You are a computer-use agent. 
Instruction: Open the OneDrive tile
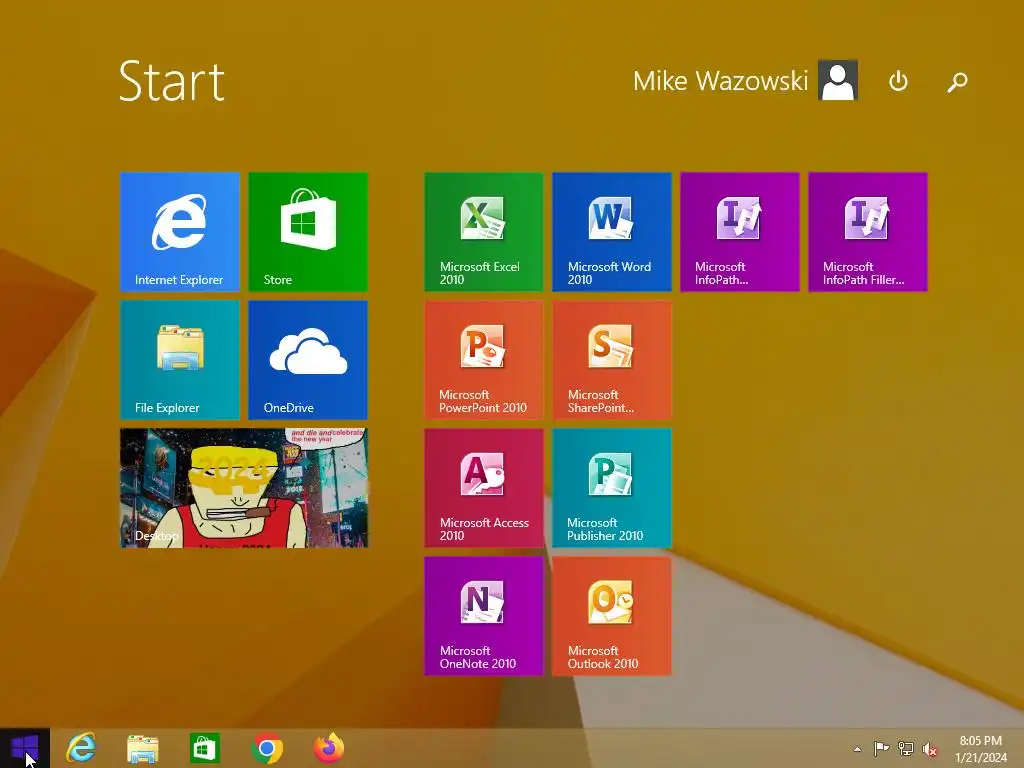click(308, 359)
